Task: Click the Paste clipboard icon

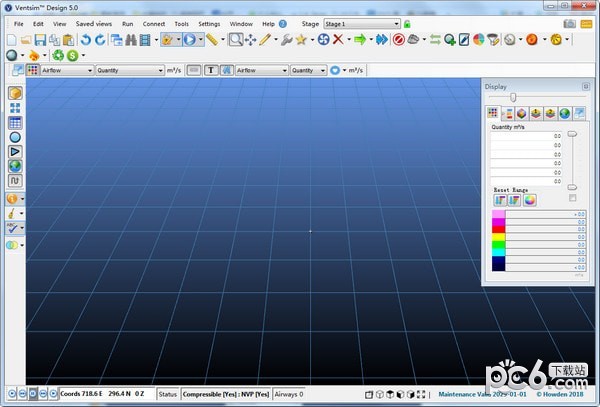Action: tap(68, 39)
